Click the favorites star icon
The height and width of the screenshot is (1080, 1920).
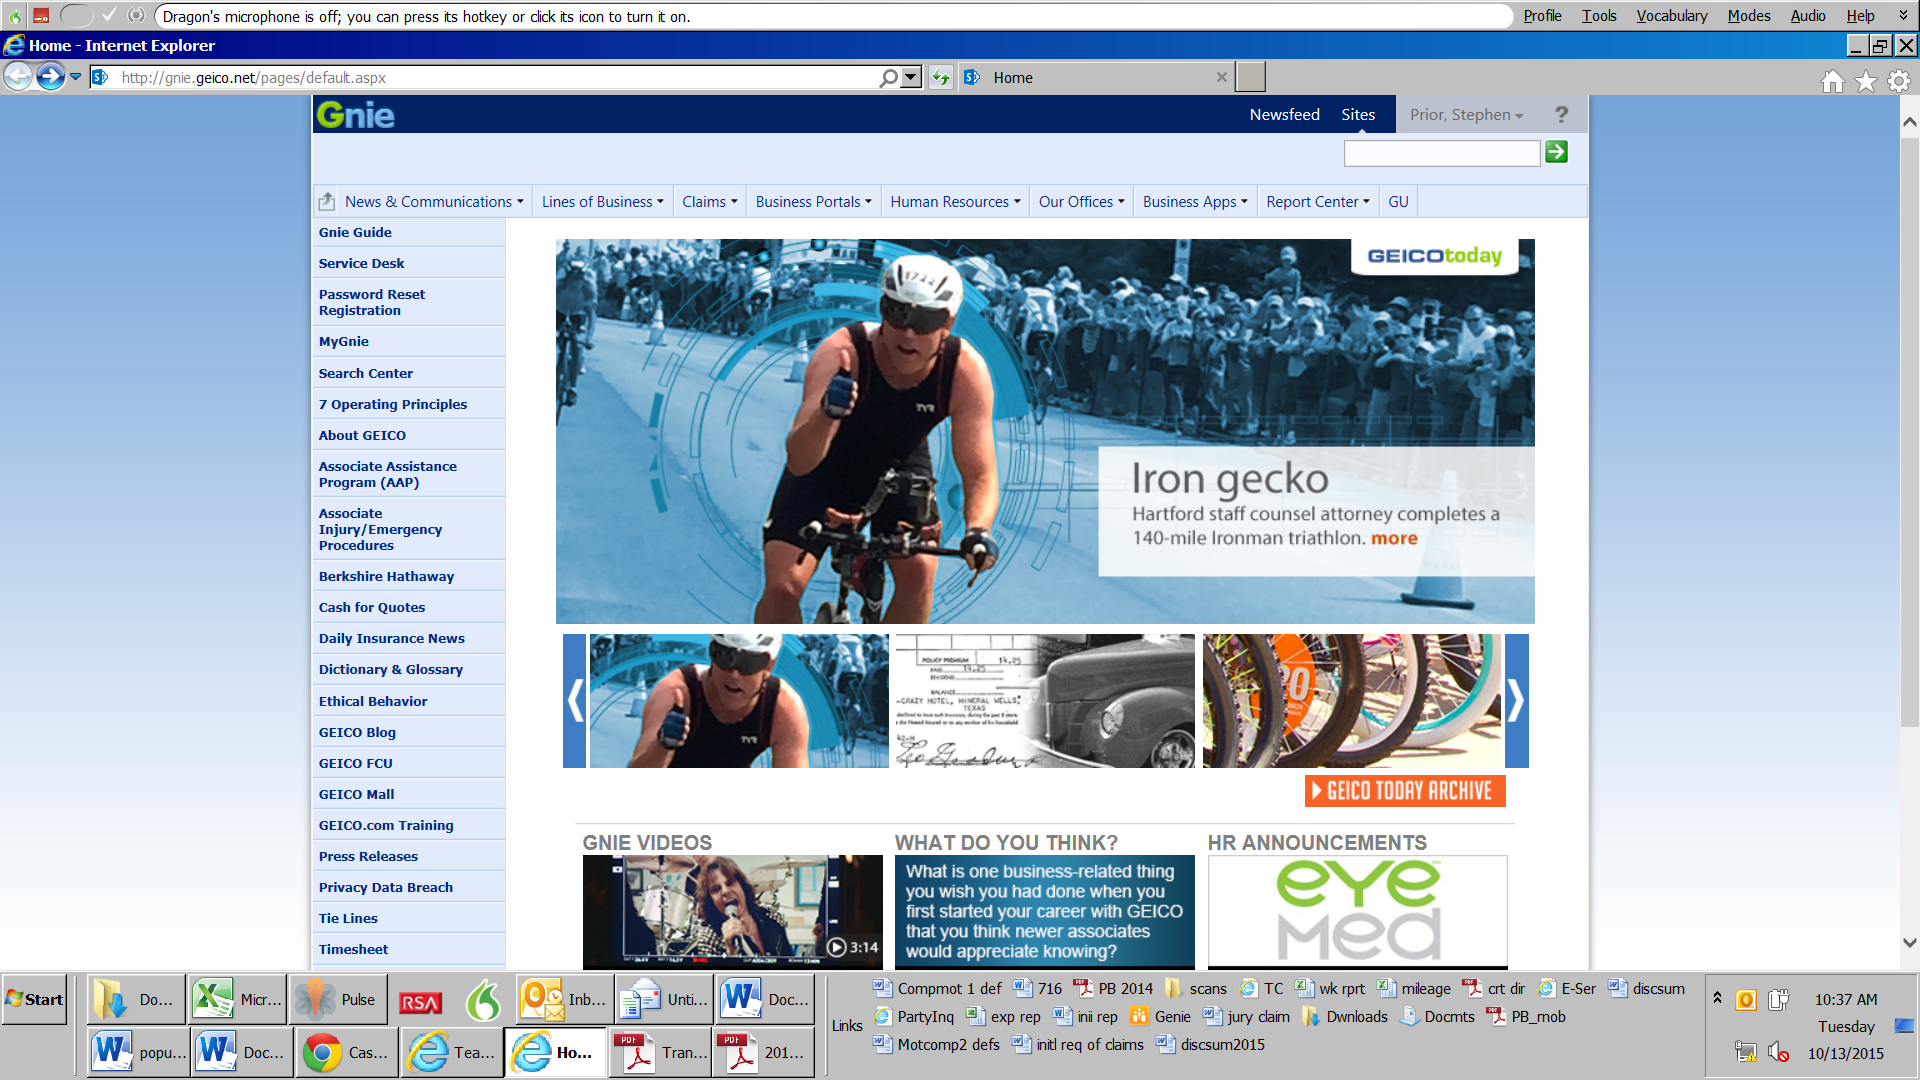coord(1865,81)
